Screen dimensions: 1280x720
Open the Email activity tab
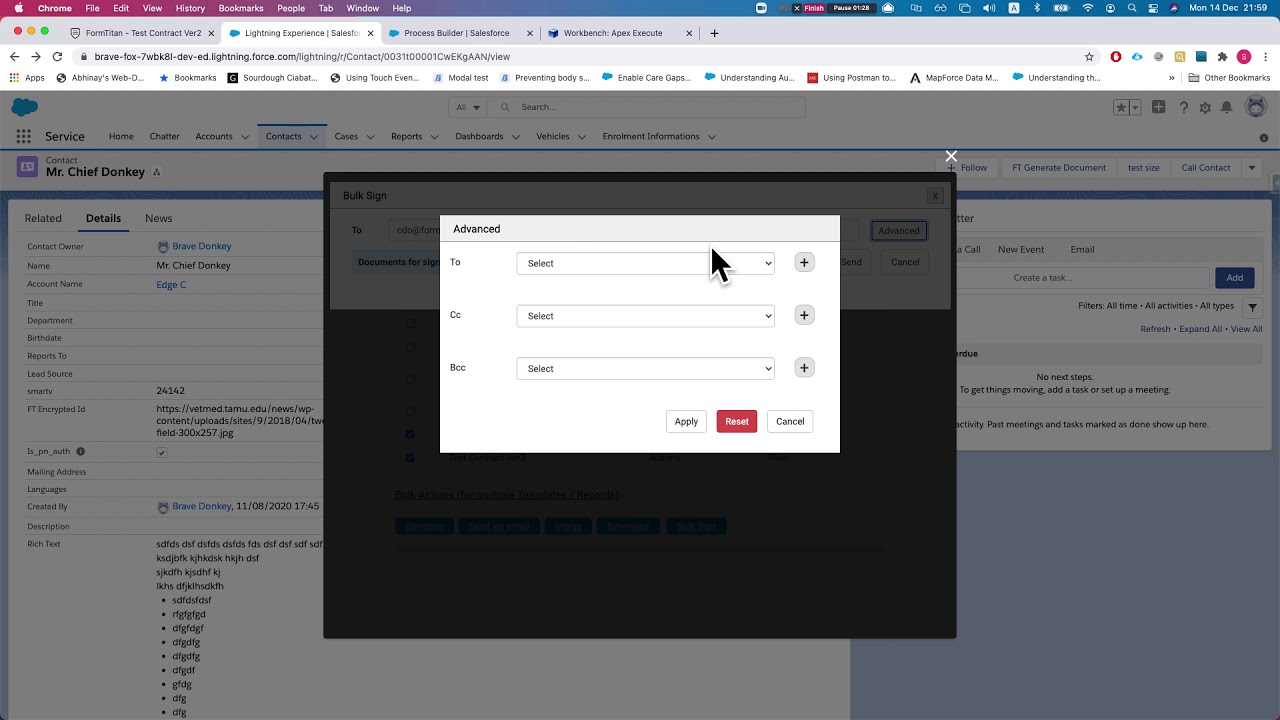coord(1082,249)
